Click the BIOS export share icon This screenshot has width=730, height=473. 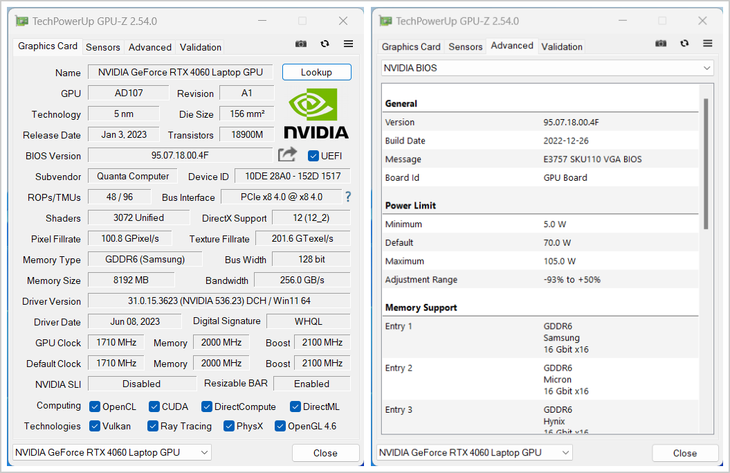(287, 155)
